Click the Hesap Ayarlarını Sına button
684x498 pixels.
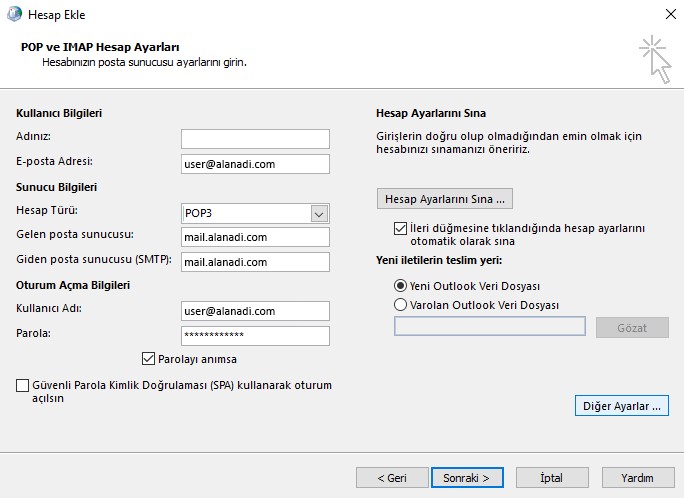(x=445, y=199)
